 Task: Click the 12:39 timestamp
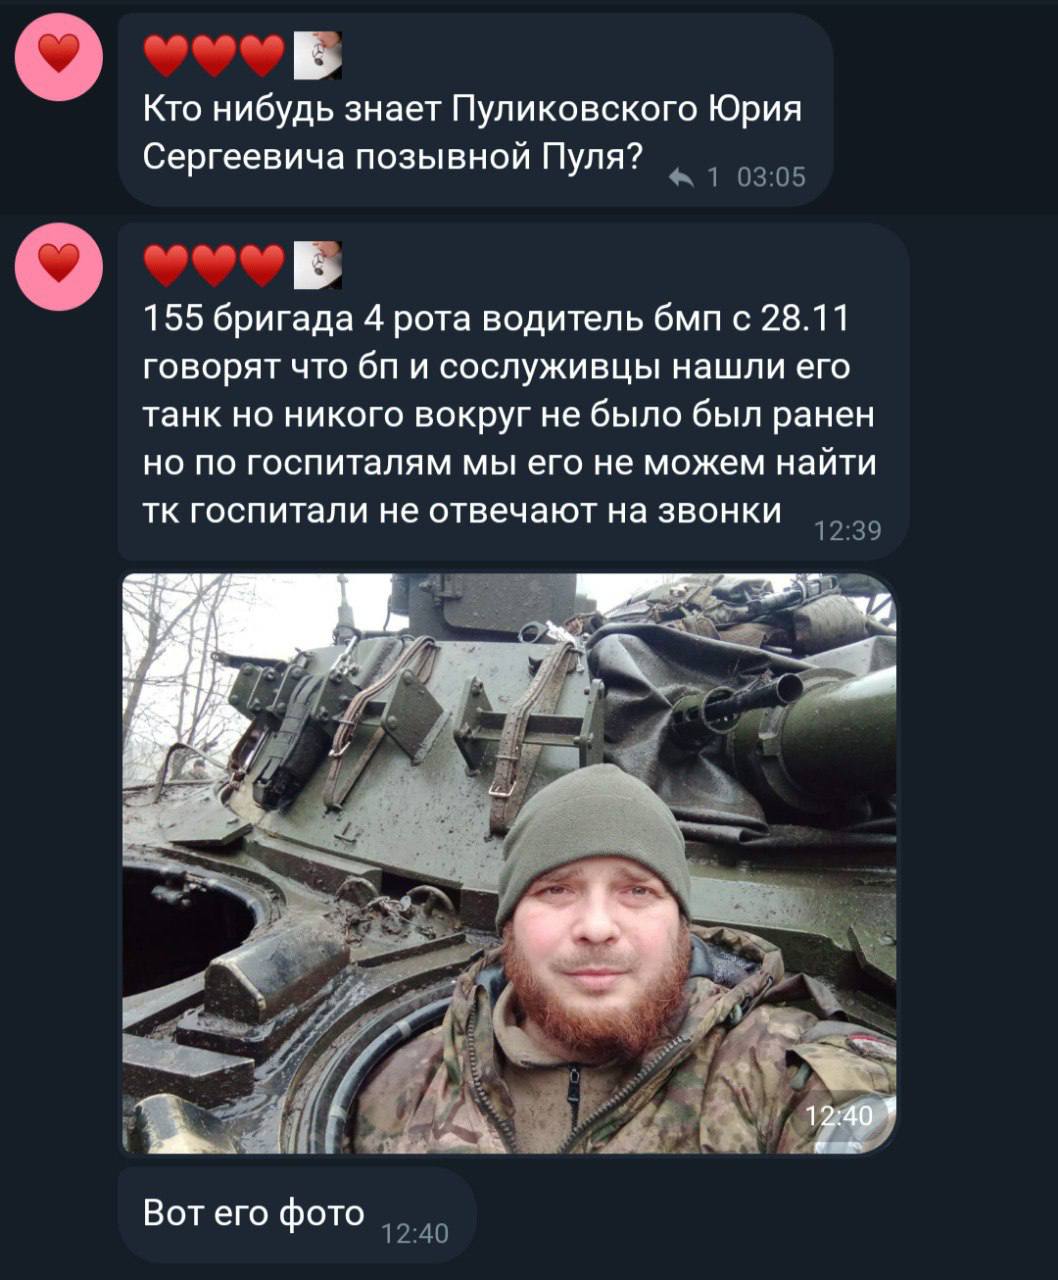coord(848,531)
